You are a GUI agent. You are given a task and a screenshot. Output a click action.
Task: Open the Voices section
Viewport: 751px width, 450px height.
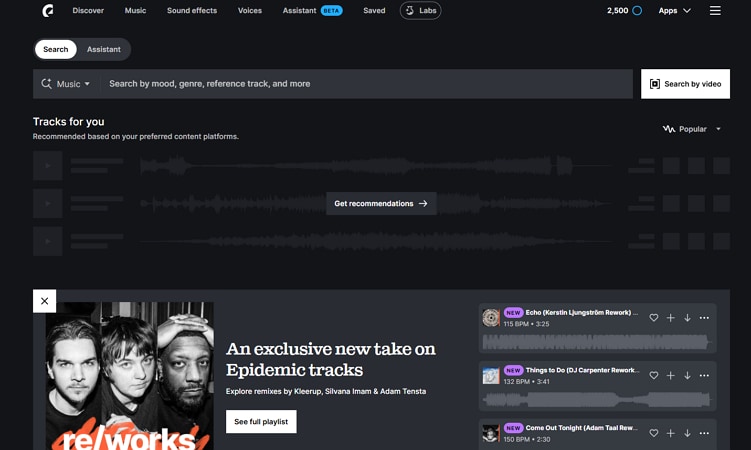pyautogui.click(x=250, y=10)
